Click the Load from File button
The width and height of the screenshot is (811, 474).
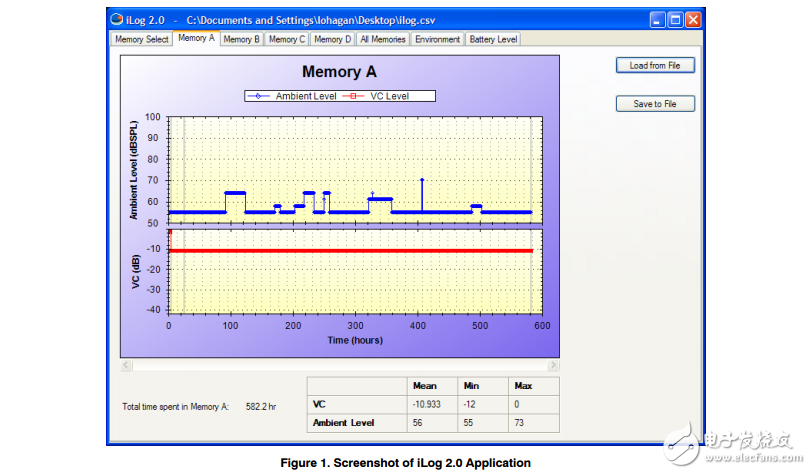tap(654, 65)
